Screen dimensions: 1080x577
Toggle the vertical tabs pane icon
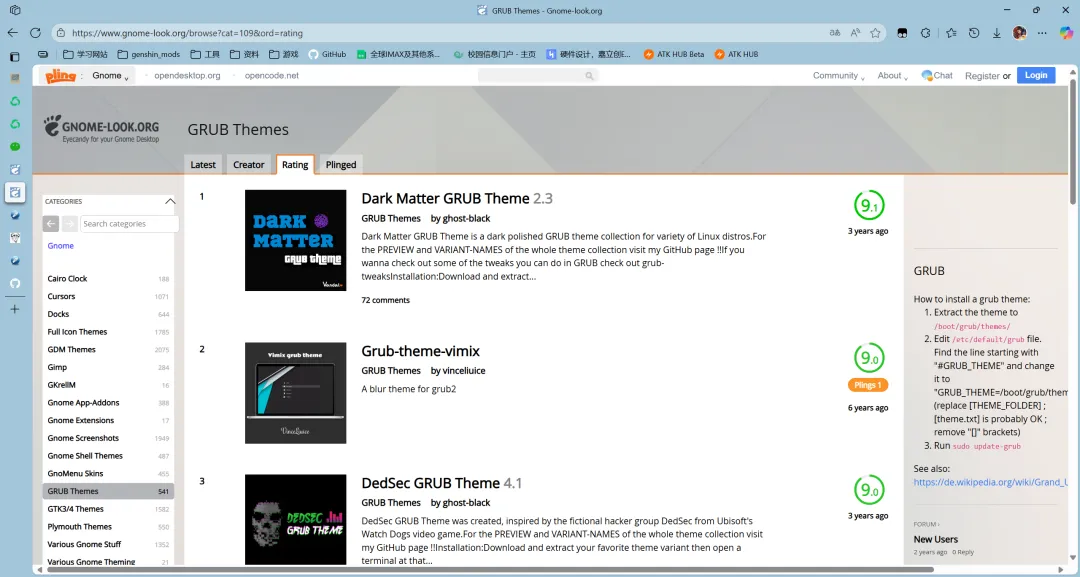point(15,56)
